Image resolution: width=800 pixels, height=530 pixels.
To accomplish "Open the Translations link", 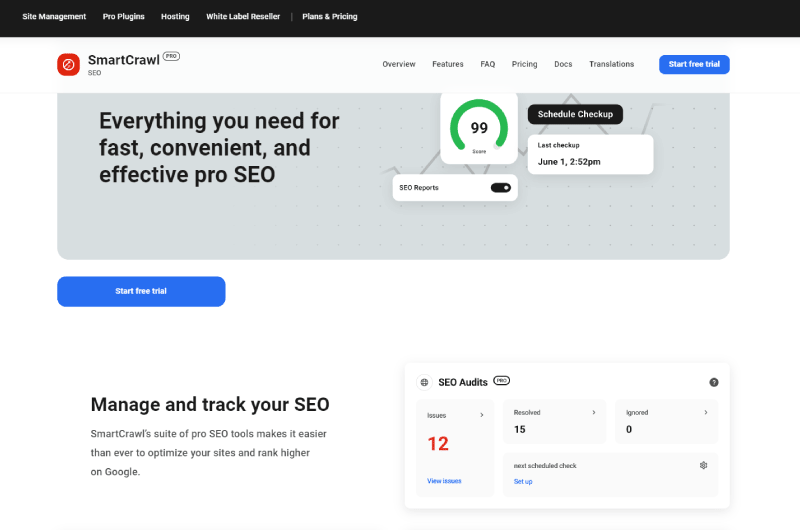I will point(612,64).
